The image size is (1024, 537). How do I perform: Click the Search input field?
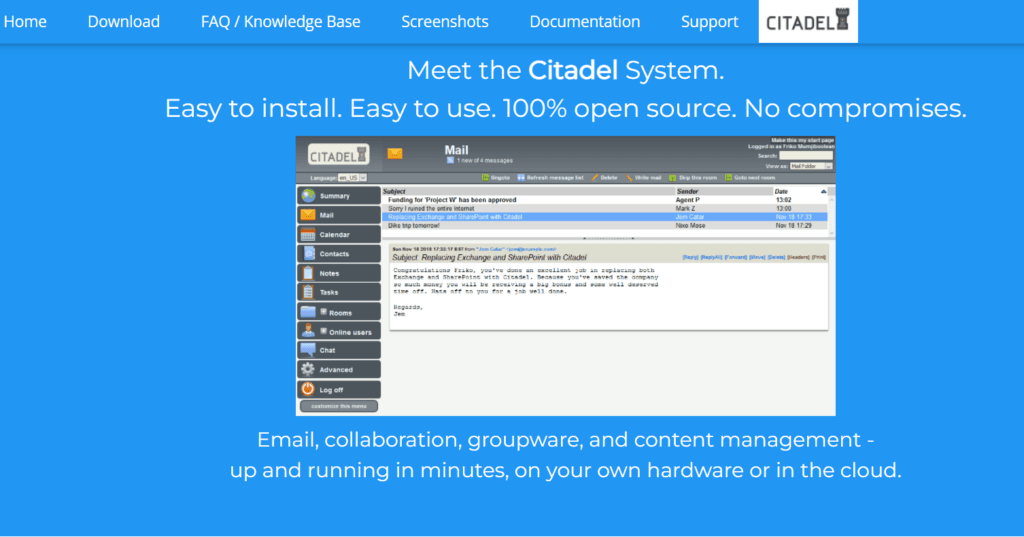pyautogui.click(x=806, y=156)
